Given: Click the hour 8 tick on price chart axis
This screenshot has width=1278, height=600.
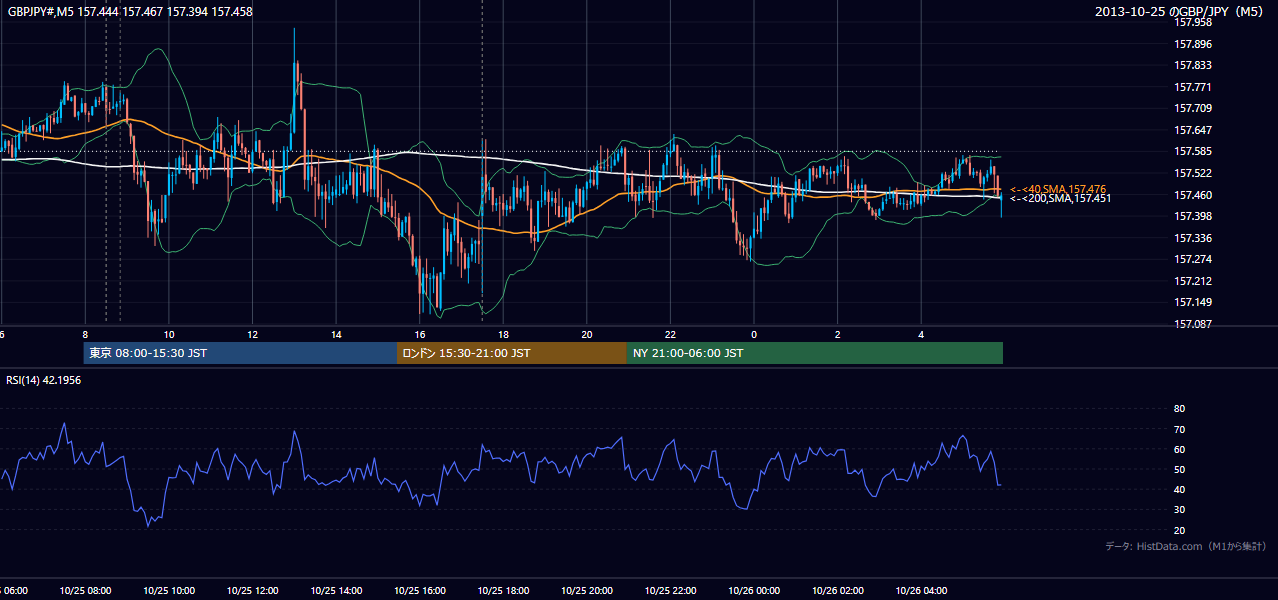Looking at the screenshot, I should pos(86,334).
